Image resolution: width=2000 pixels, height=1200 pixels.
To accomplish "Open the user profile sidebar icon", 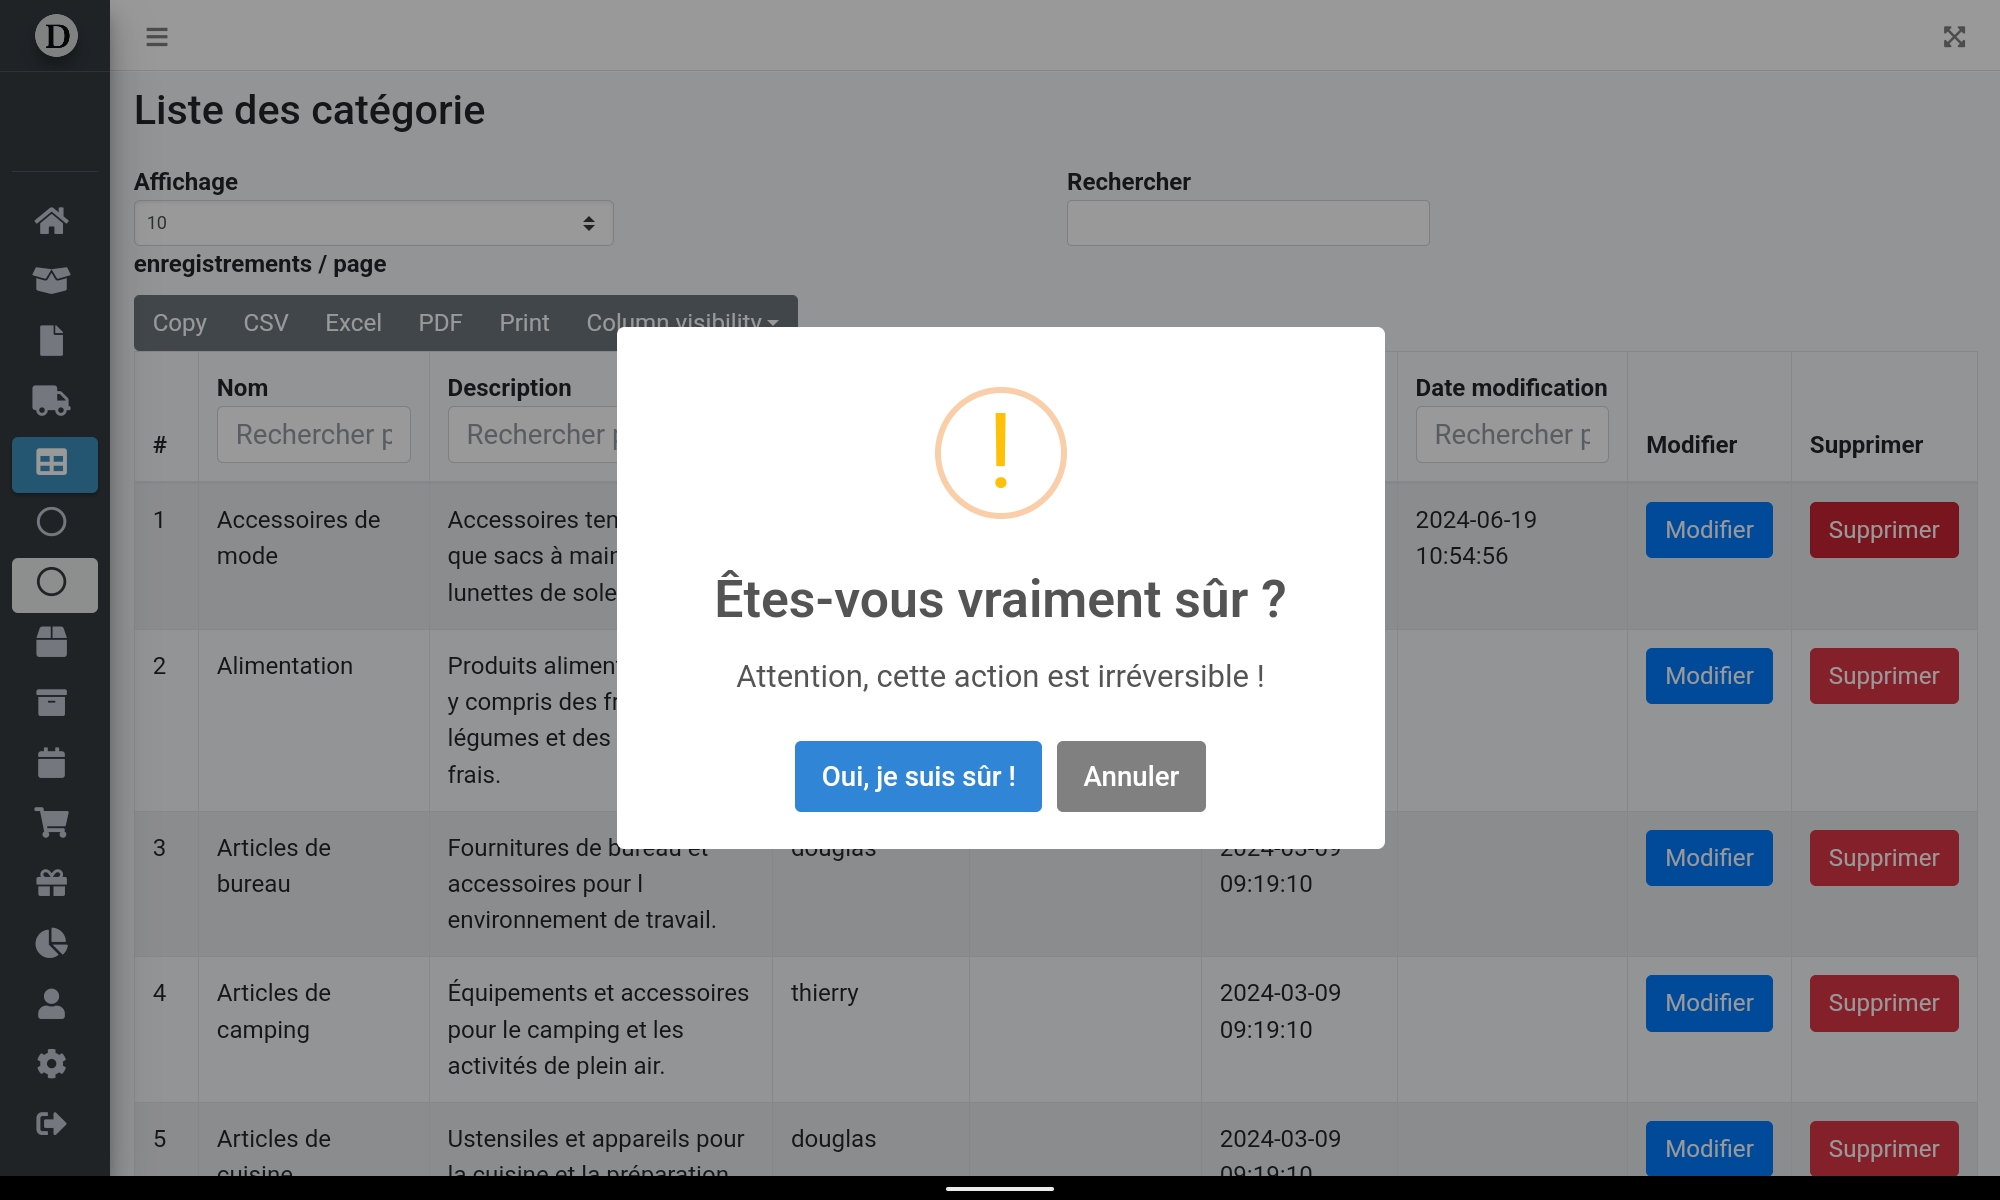I will (x=52, y=1004).
